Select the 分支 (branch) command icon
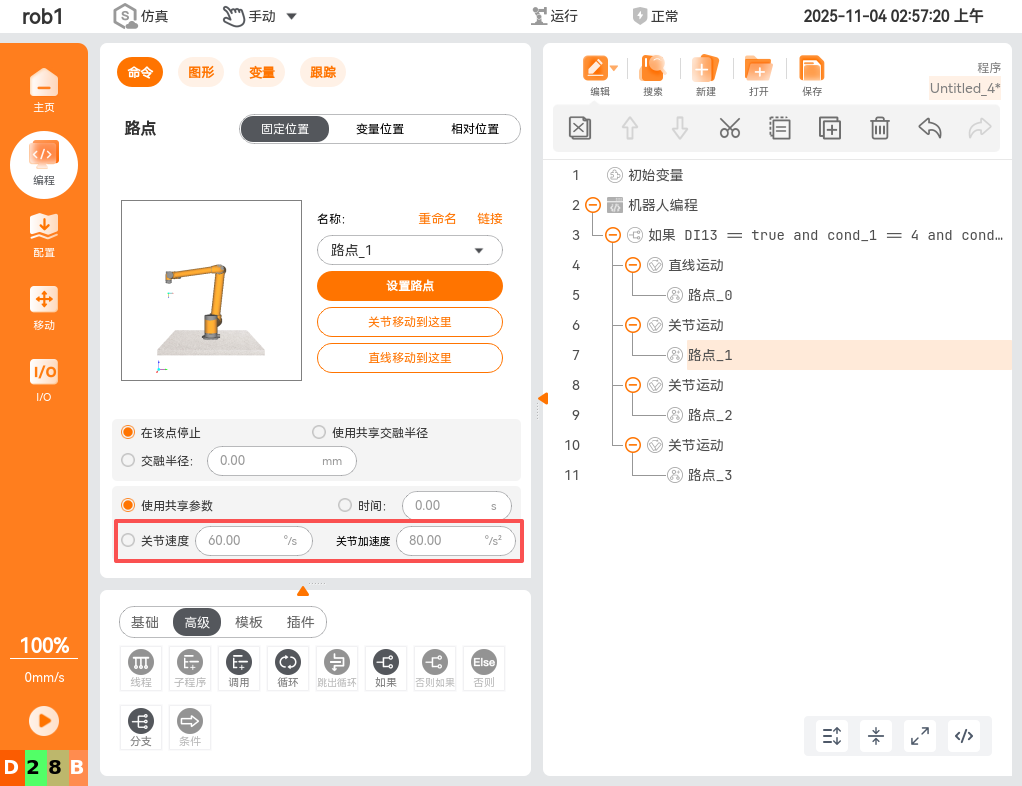Viewport: 1022px width, 786px height. click(x=141, y=727)
